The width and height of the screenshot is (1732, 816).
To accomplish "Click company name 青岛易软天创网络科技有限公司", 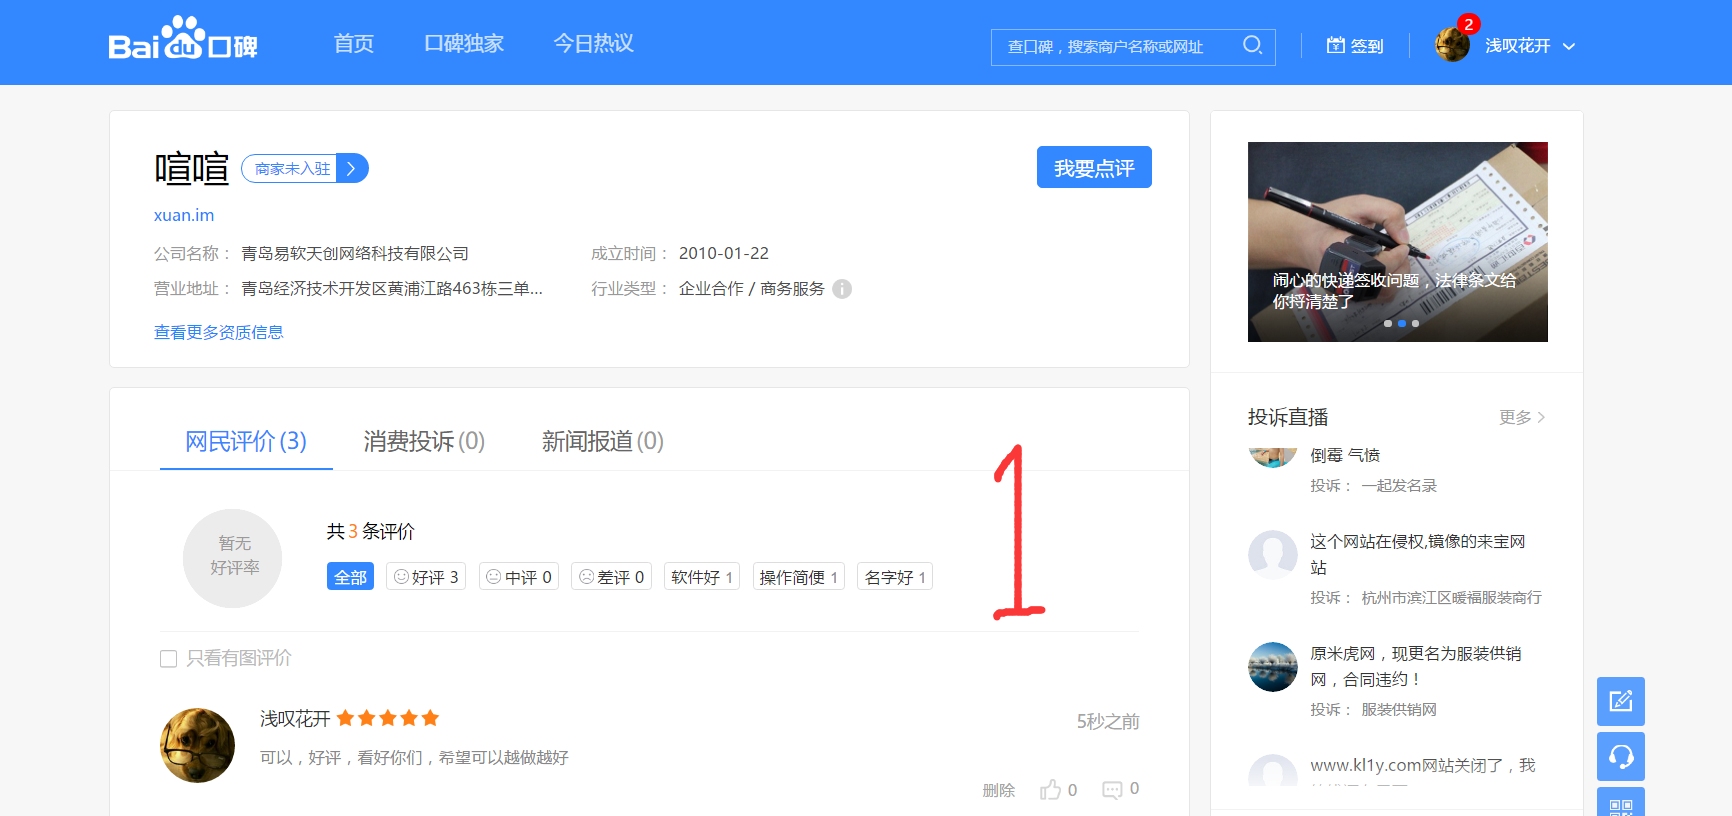I will [355, 254].
